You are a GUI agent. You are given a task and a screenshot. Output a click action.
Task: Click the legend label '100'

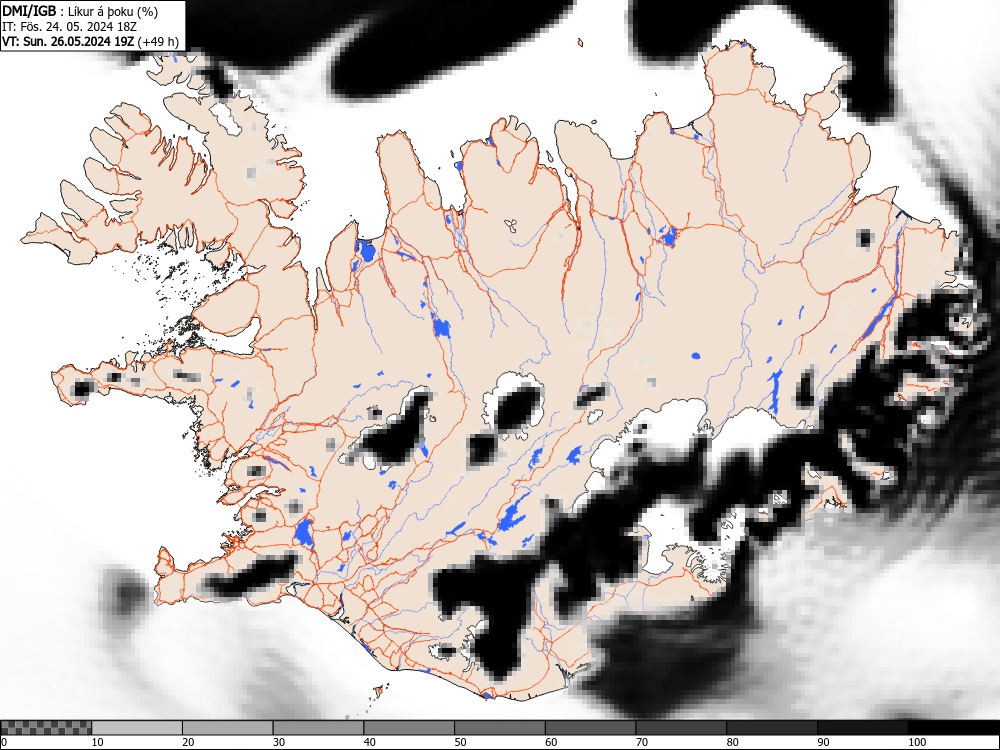coord(916,742)
